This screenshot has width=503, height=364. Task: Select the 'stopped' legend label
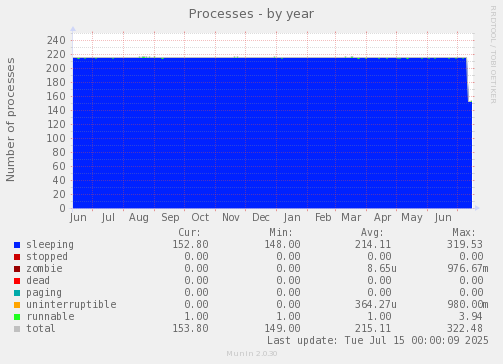(x=47, y=257)
